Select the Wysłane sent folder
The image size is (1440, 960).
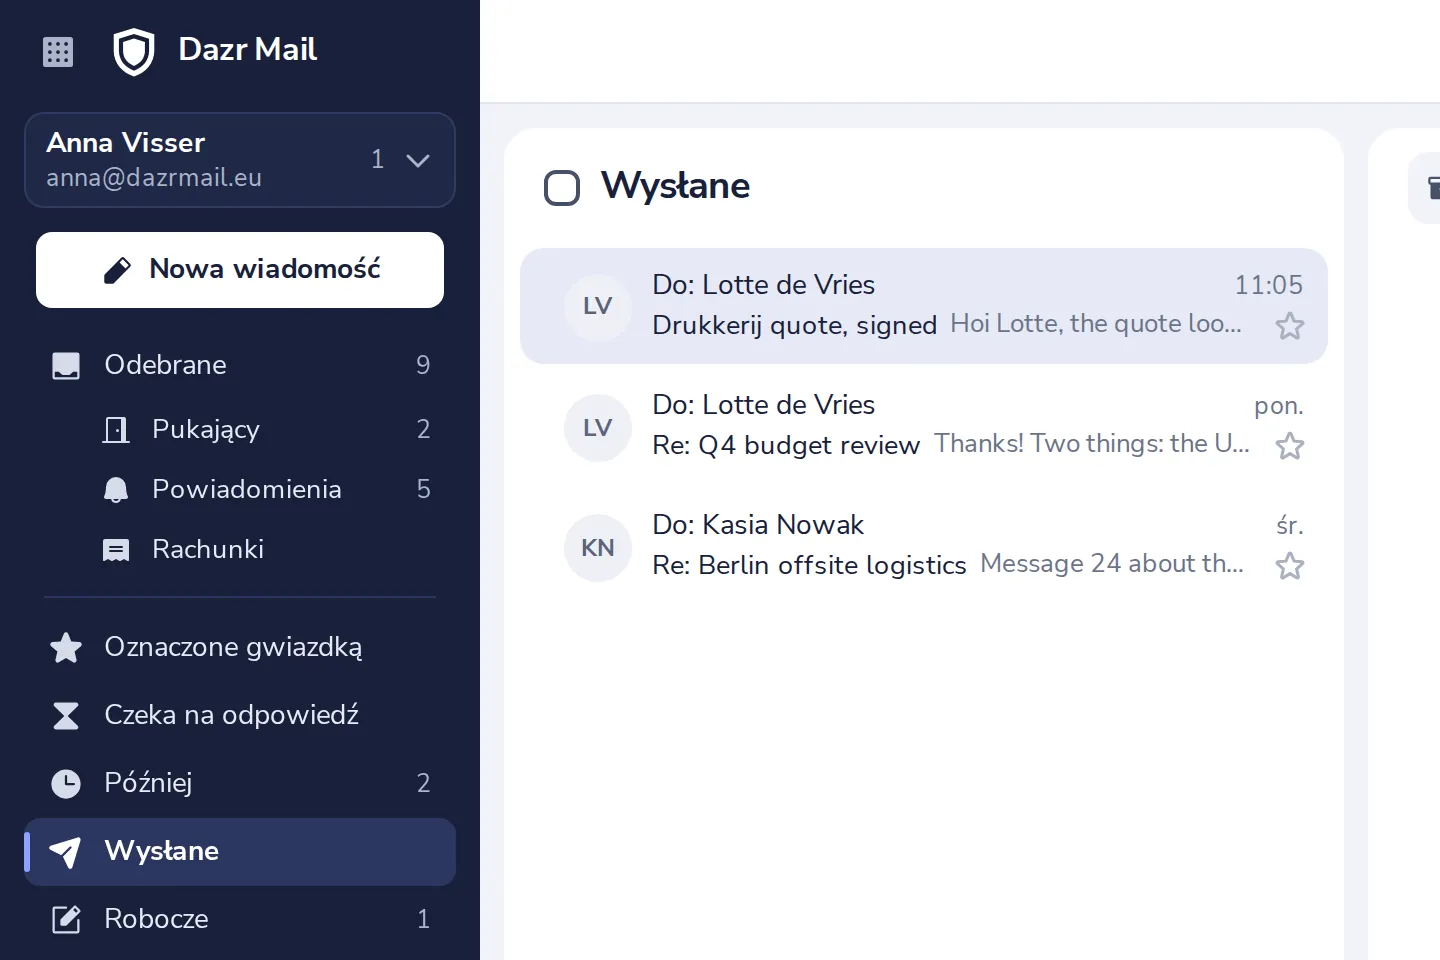coord(240,852)
